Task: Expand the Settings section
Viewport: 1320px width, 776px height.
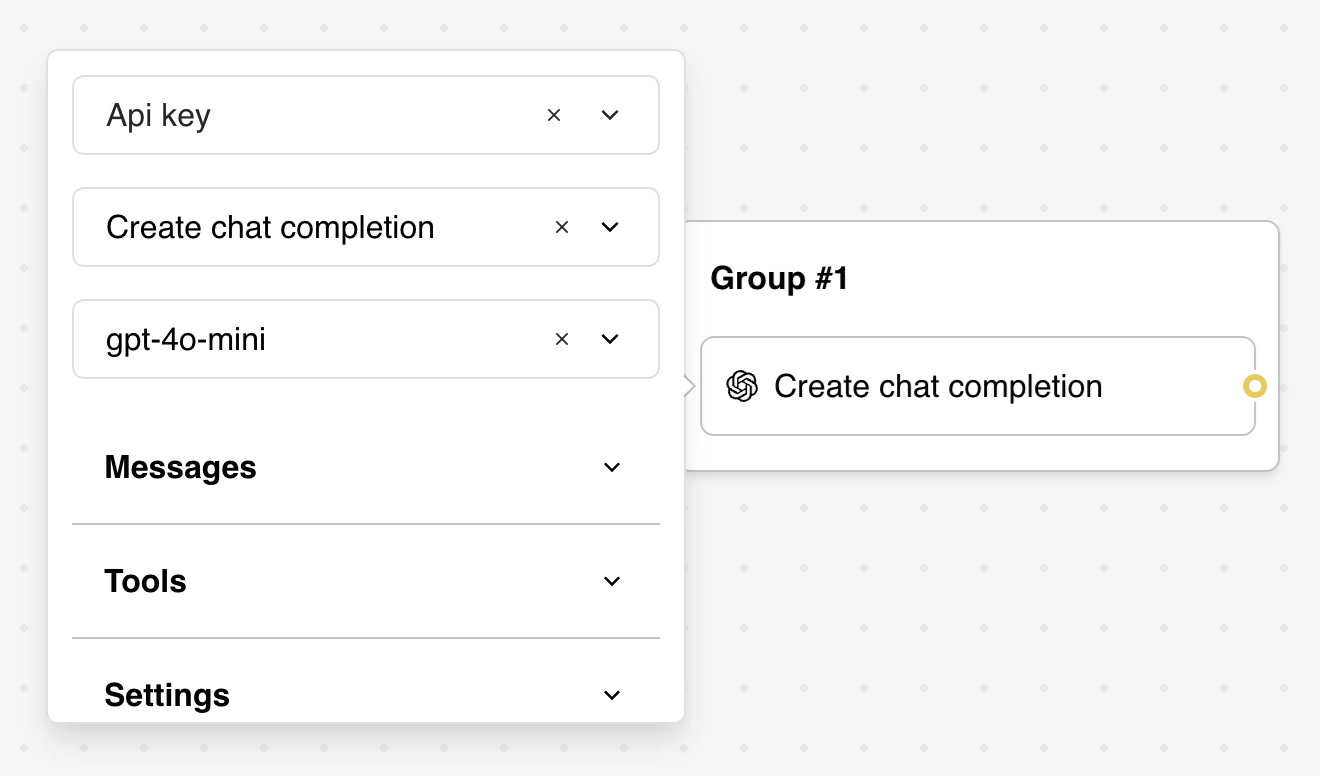Action: (611, 695)
